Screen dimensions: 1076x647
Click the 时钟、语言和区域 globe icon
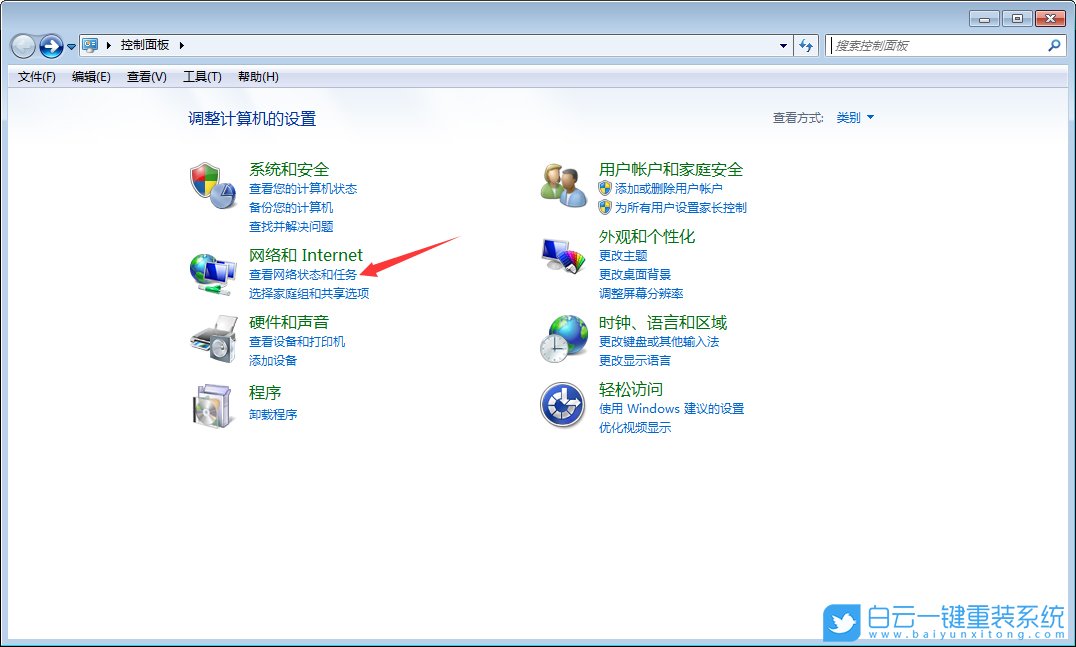[x=563, y=338]
